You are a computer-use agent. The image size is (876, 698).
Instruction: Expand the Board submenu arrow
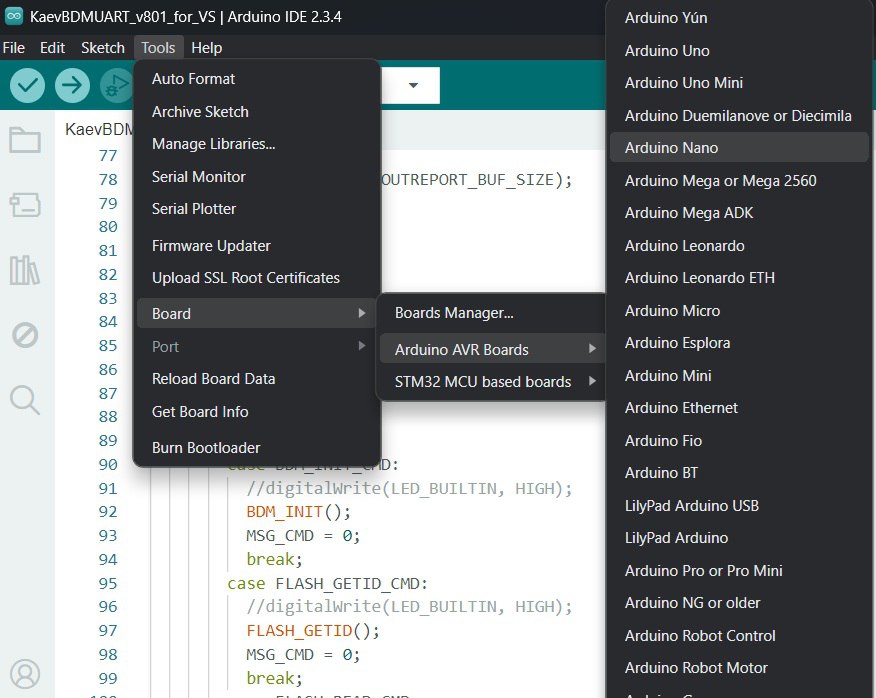362,313
